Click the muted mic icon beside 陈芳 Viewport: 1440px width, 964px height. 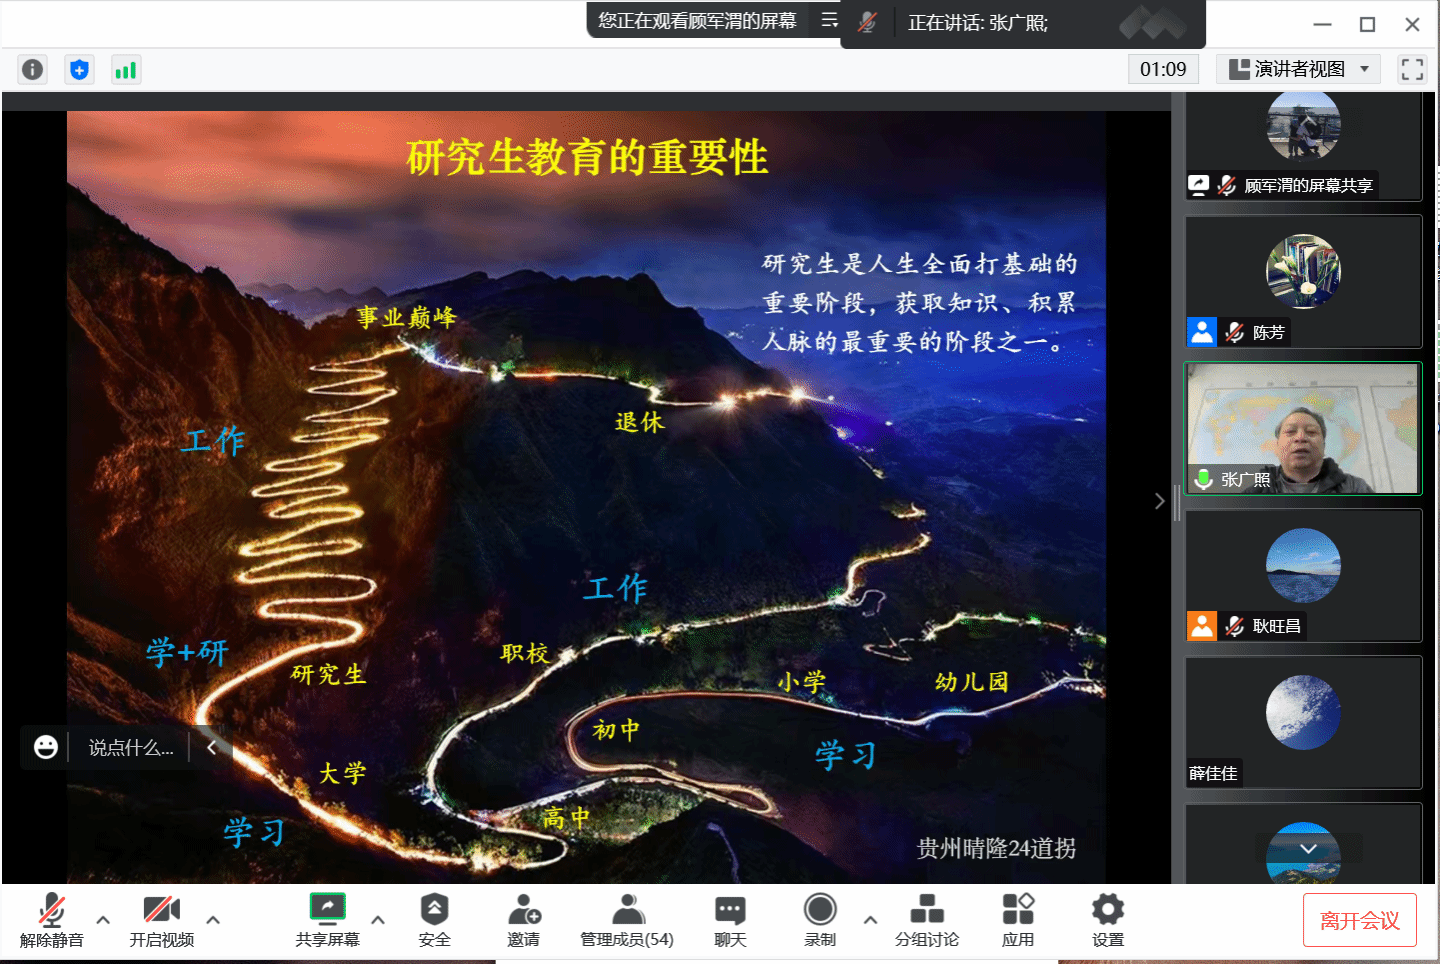(x=1235, y=332)
